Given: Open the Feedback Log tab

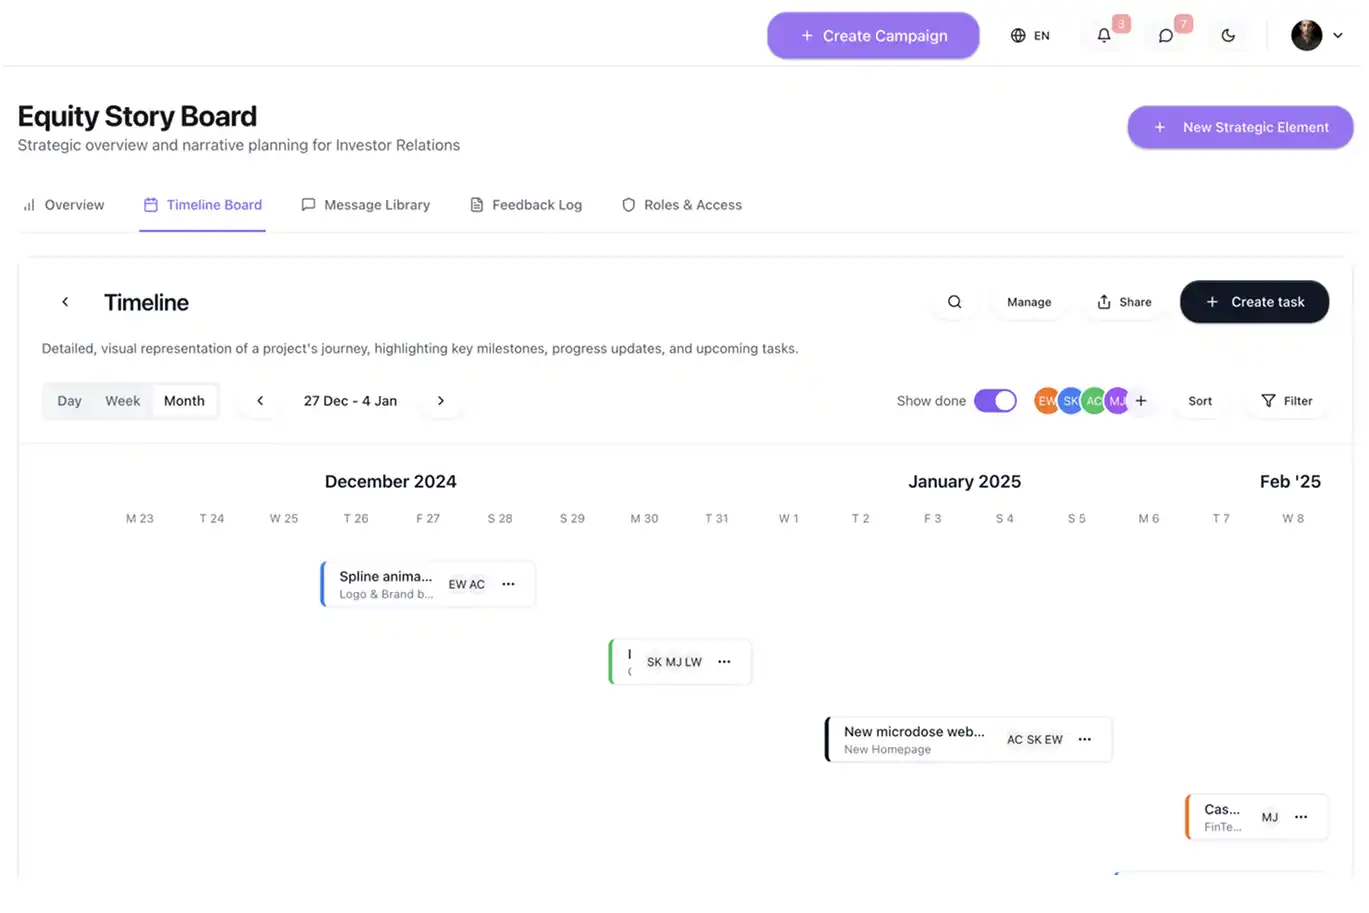Looking at the screenshot, I should coord(526,205).
